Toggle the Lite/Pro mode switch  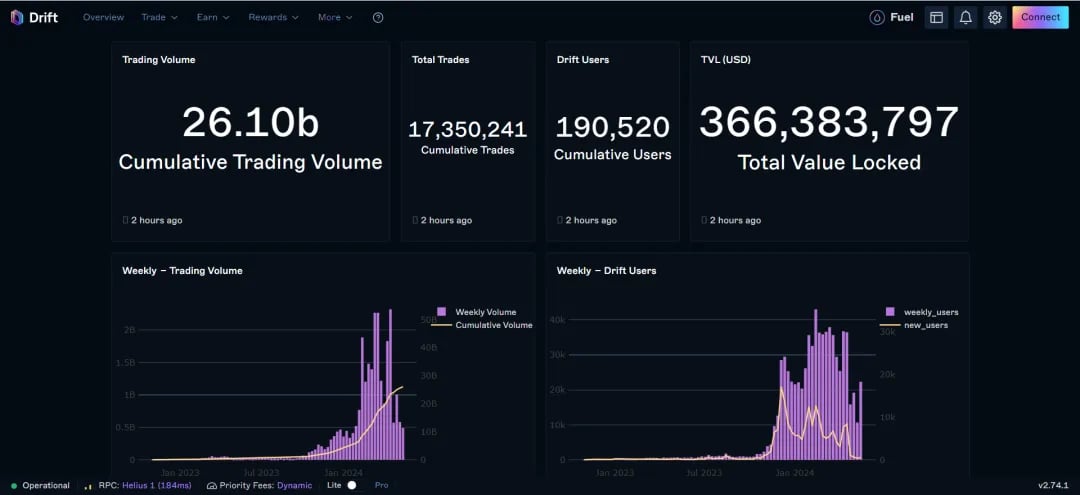352,485
